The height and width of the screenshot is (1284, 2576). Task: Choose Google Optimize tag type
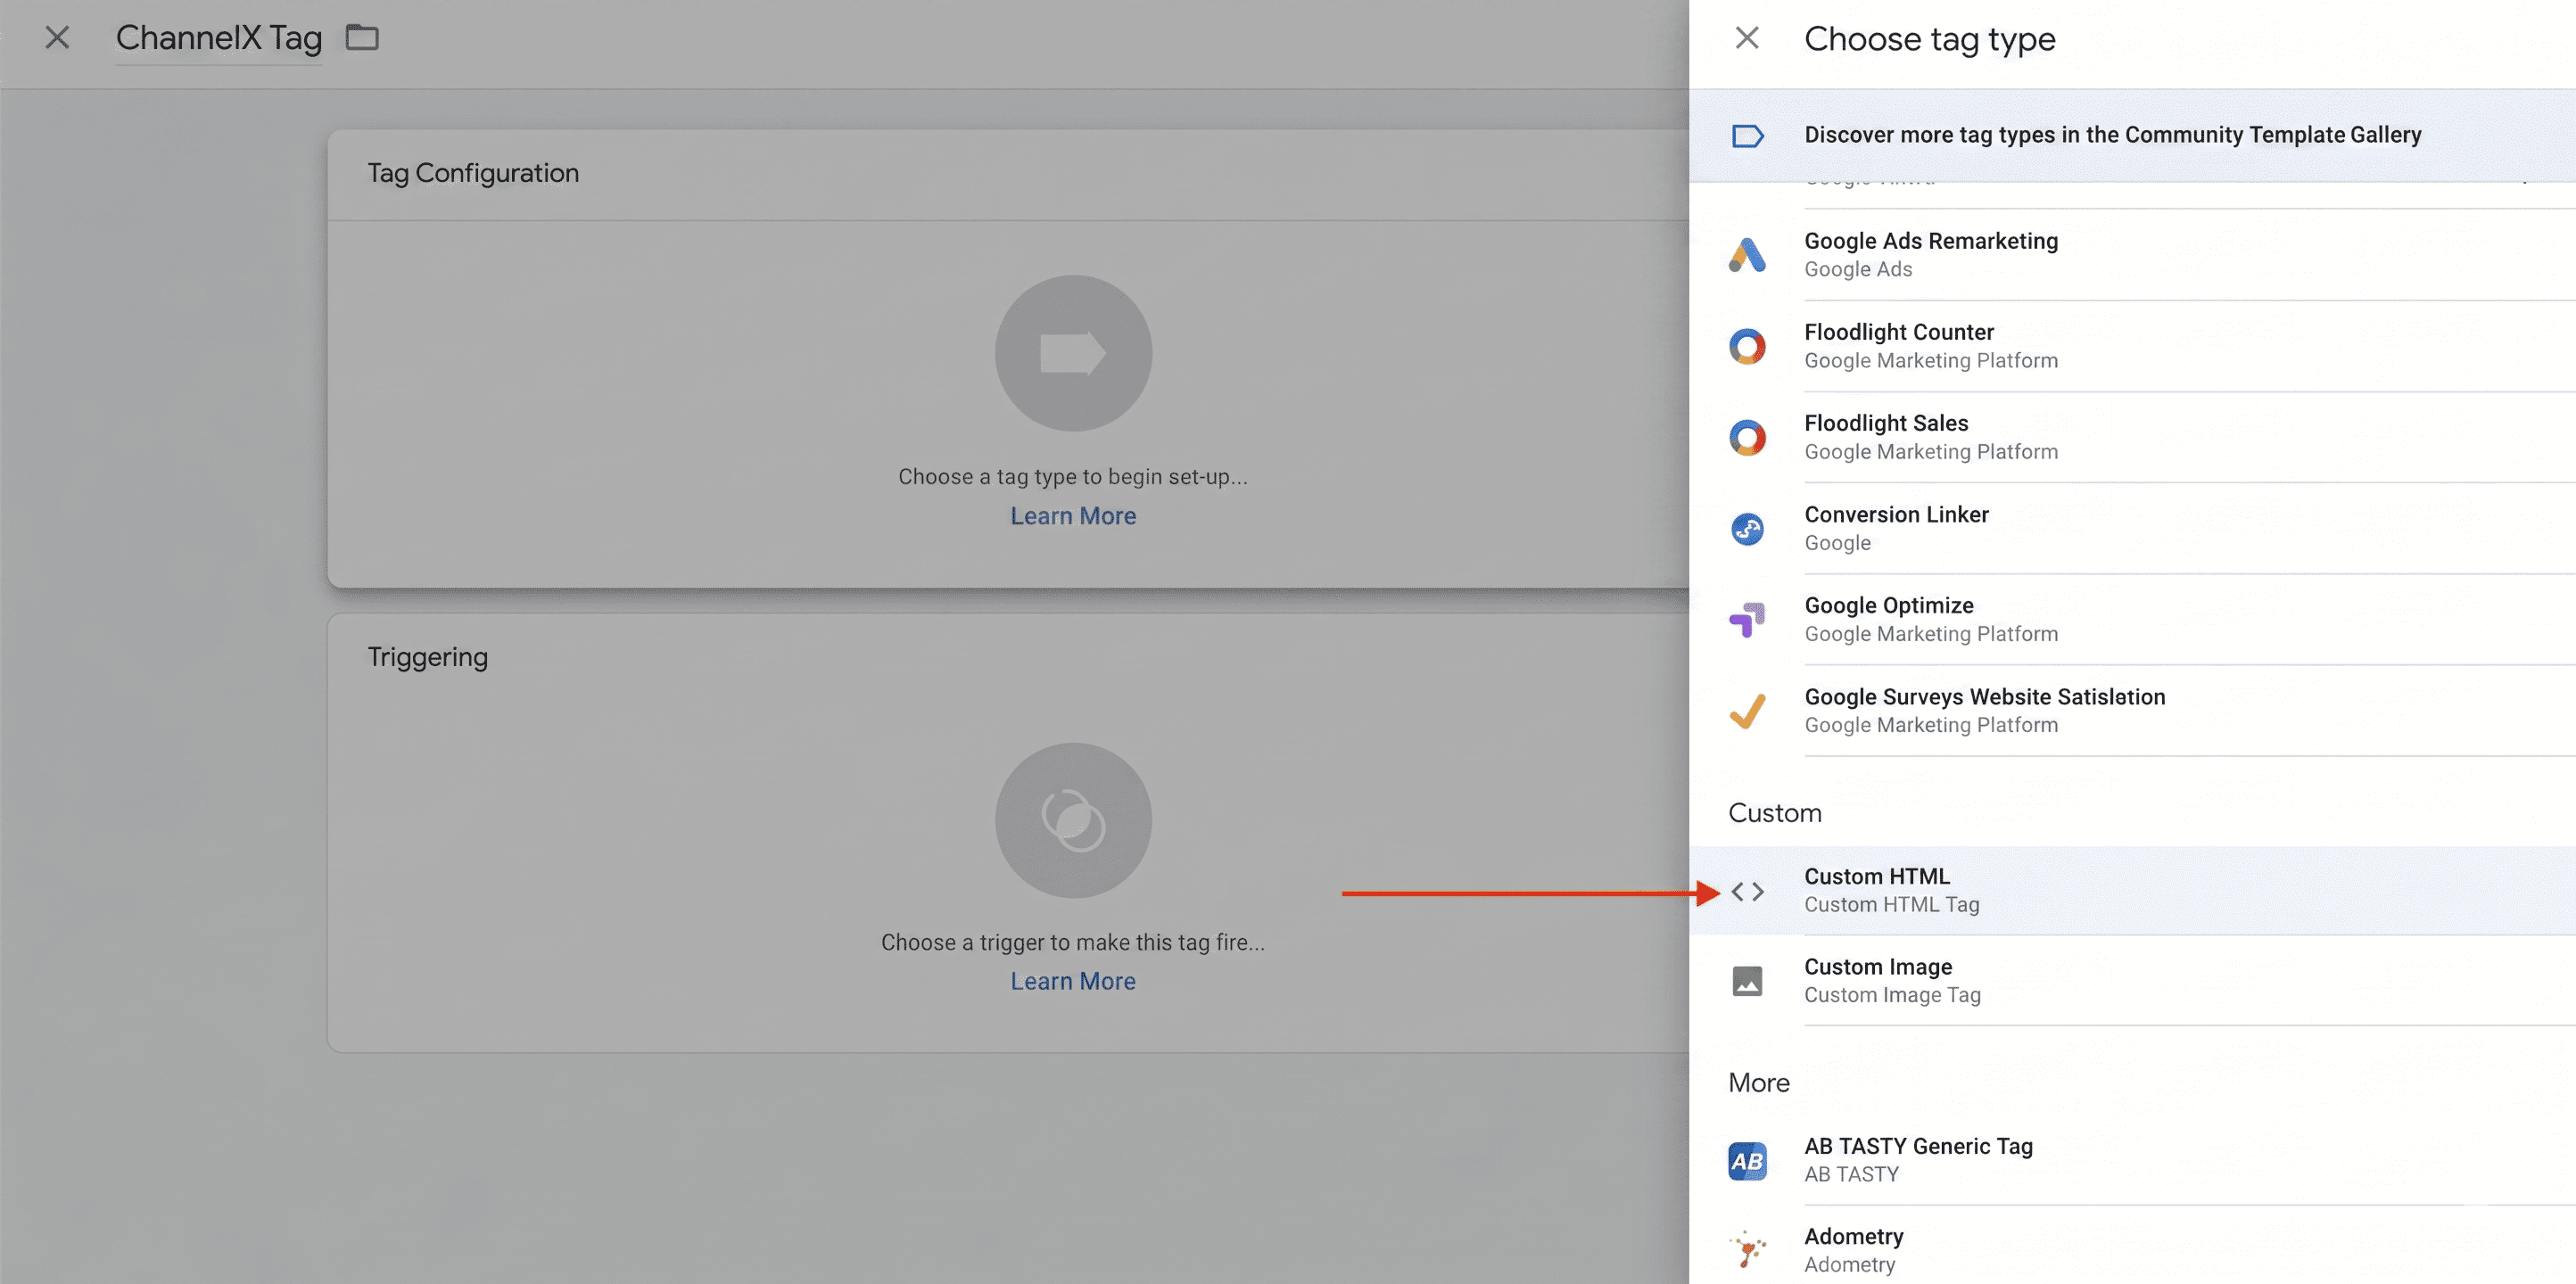pyautogui.click(x=2132, y=619)
